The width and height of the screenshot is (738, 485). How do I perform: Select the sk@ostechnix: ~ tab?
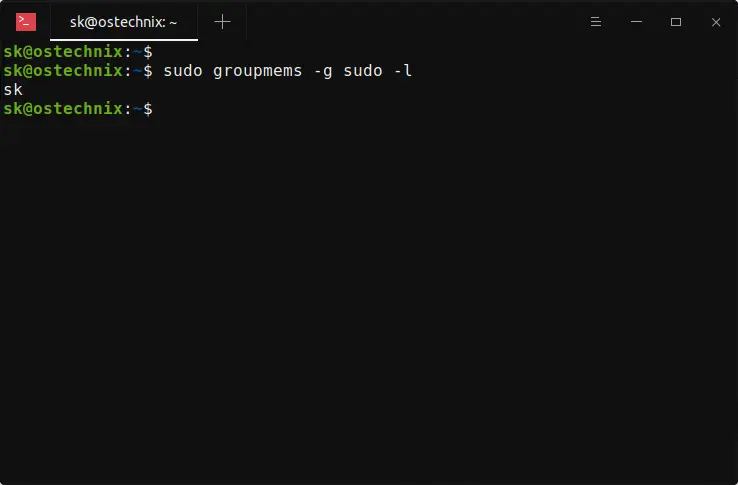point(123,21)
